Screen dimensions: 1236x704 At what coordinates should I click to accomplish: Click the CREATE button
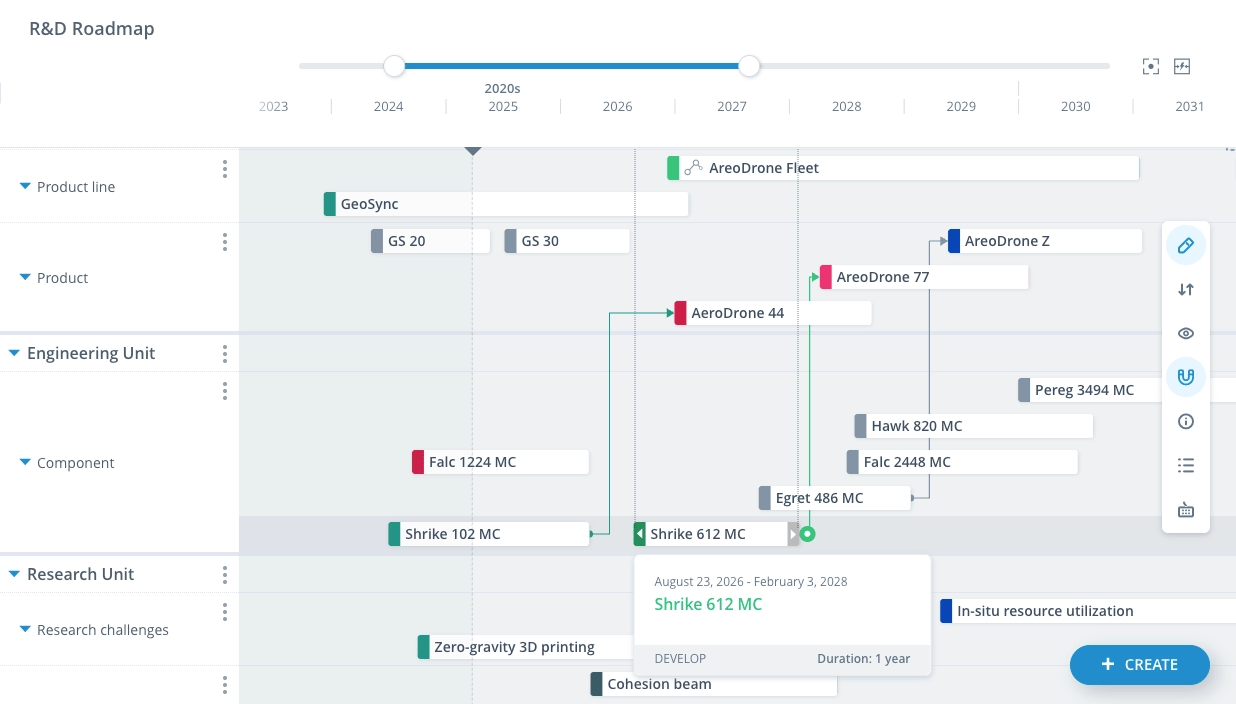(1140, 665)
